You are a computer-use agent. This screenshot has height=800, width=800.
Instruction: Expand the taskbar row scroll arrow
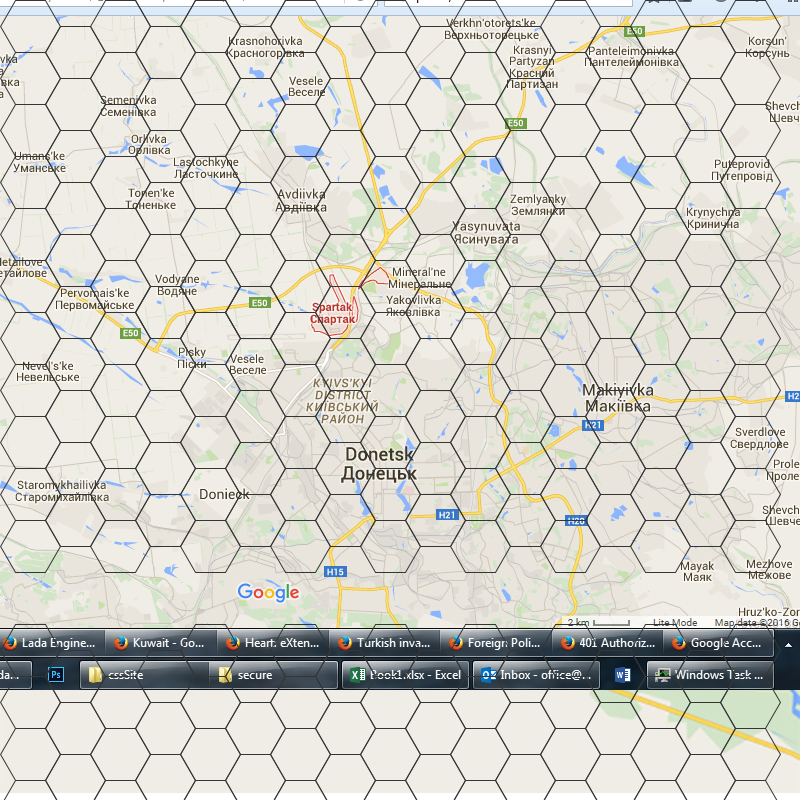[x=788, y=645]
